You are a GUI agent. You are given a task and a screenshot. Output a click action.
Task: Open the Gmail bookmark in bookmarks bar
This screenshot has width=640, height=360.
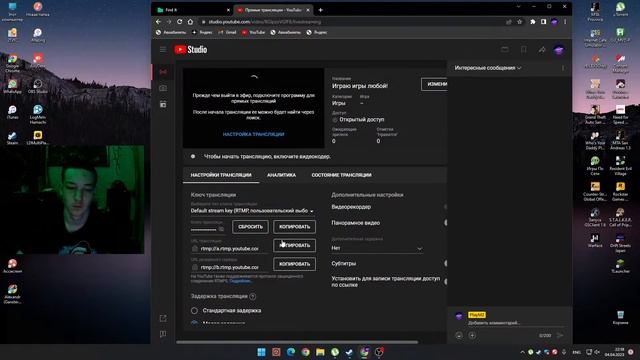click(x=227, y=32)
